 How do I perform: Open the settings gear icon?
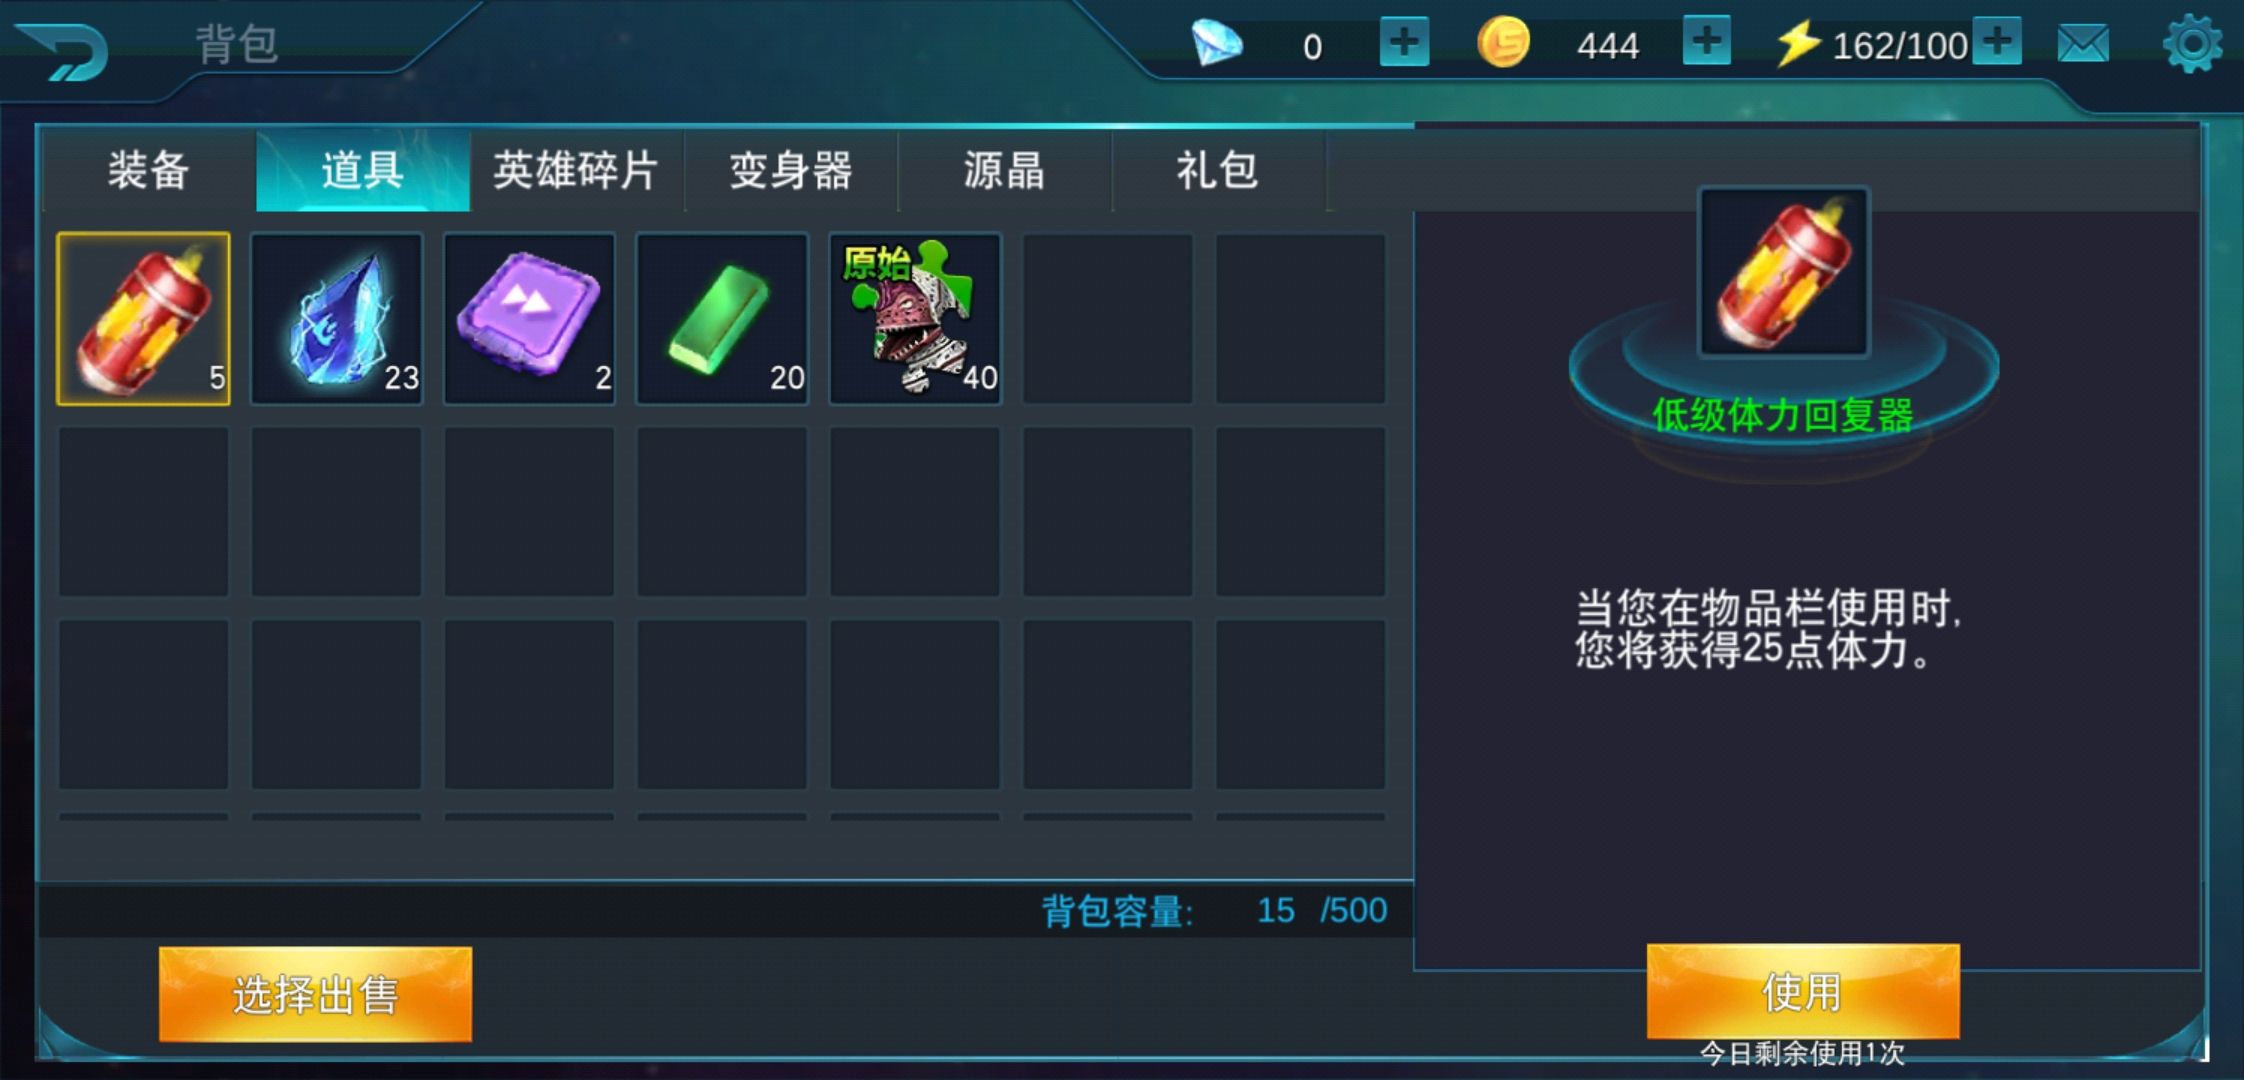(x=2191, y=44)
